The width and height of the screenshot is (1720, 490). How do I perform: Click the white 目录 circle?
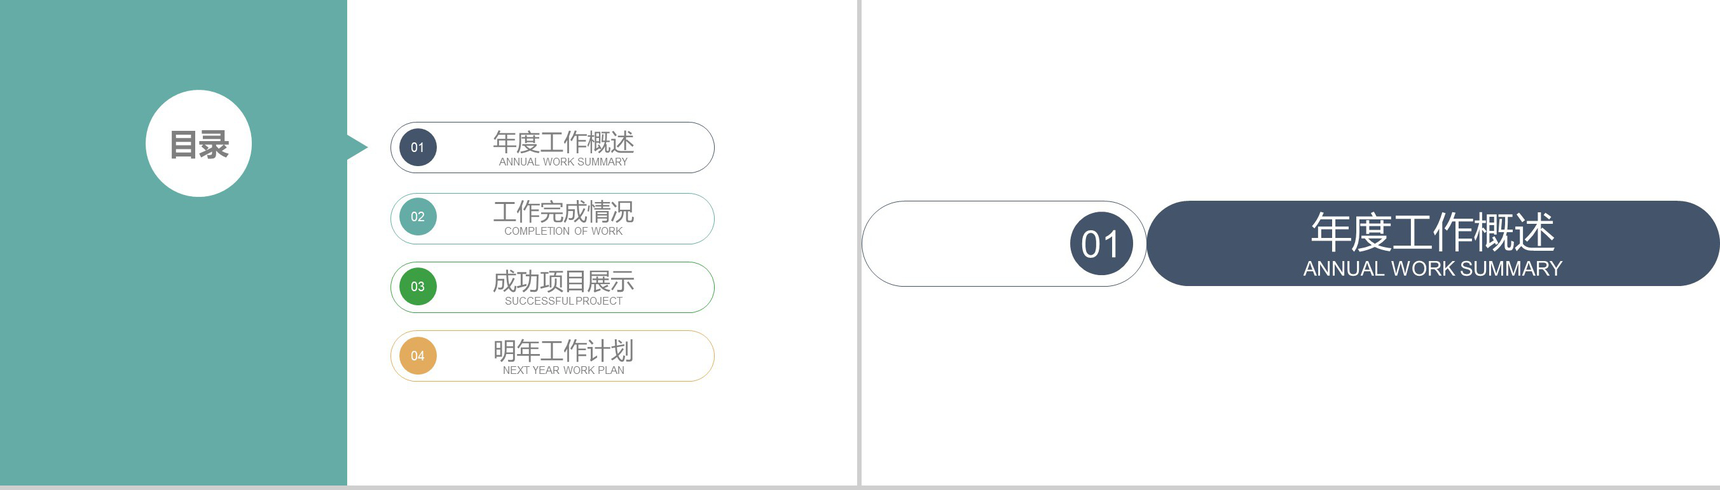coord(199,143)
